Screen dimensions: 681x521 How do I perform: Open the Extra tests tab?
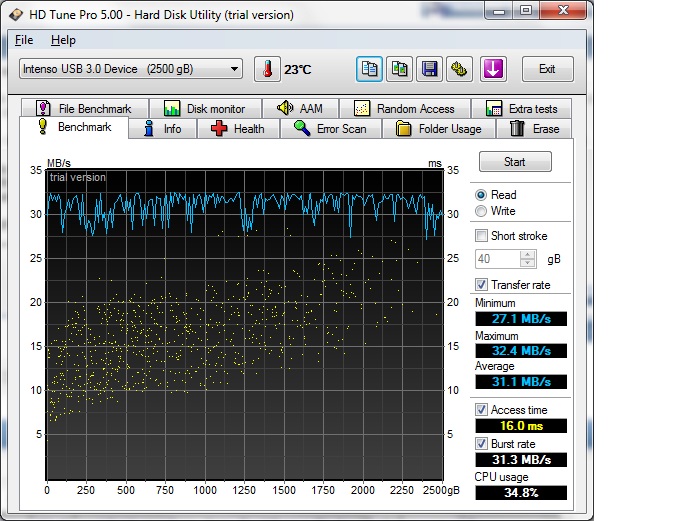(522, 109)
